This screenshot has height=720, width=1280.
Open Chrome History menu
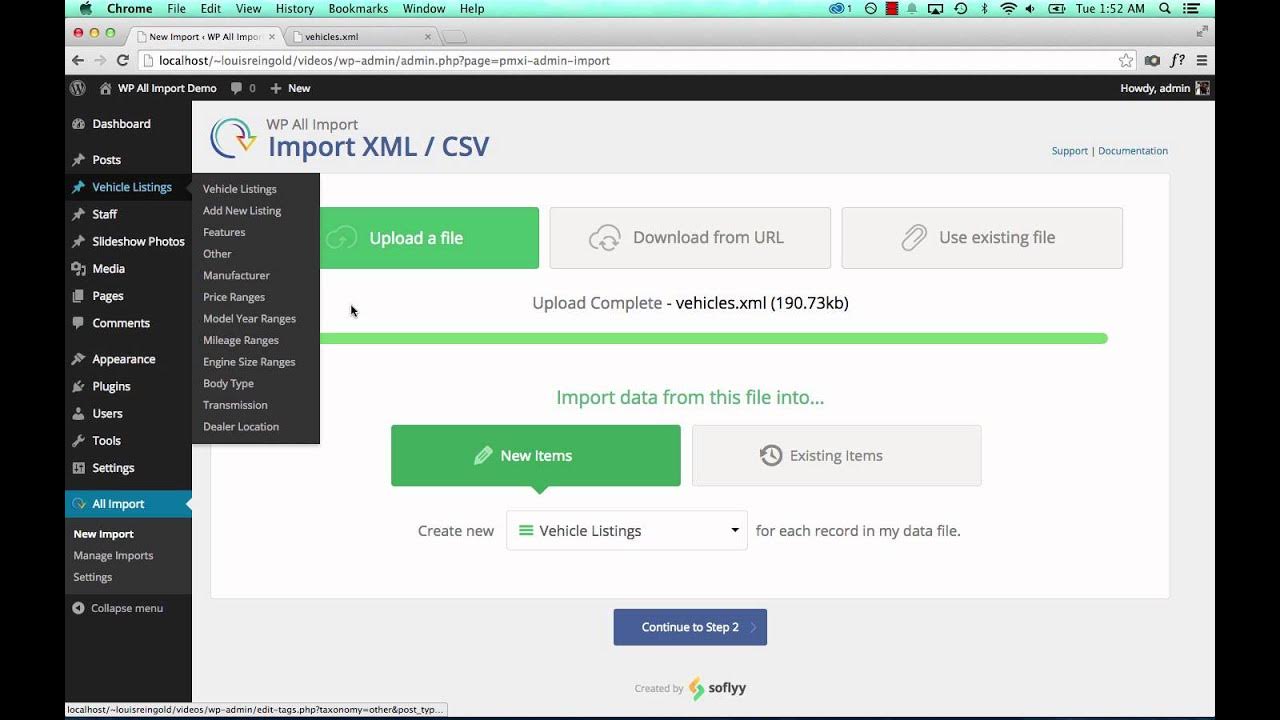[295, 8]
